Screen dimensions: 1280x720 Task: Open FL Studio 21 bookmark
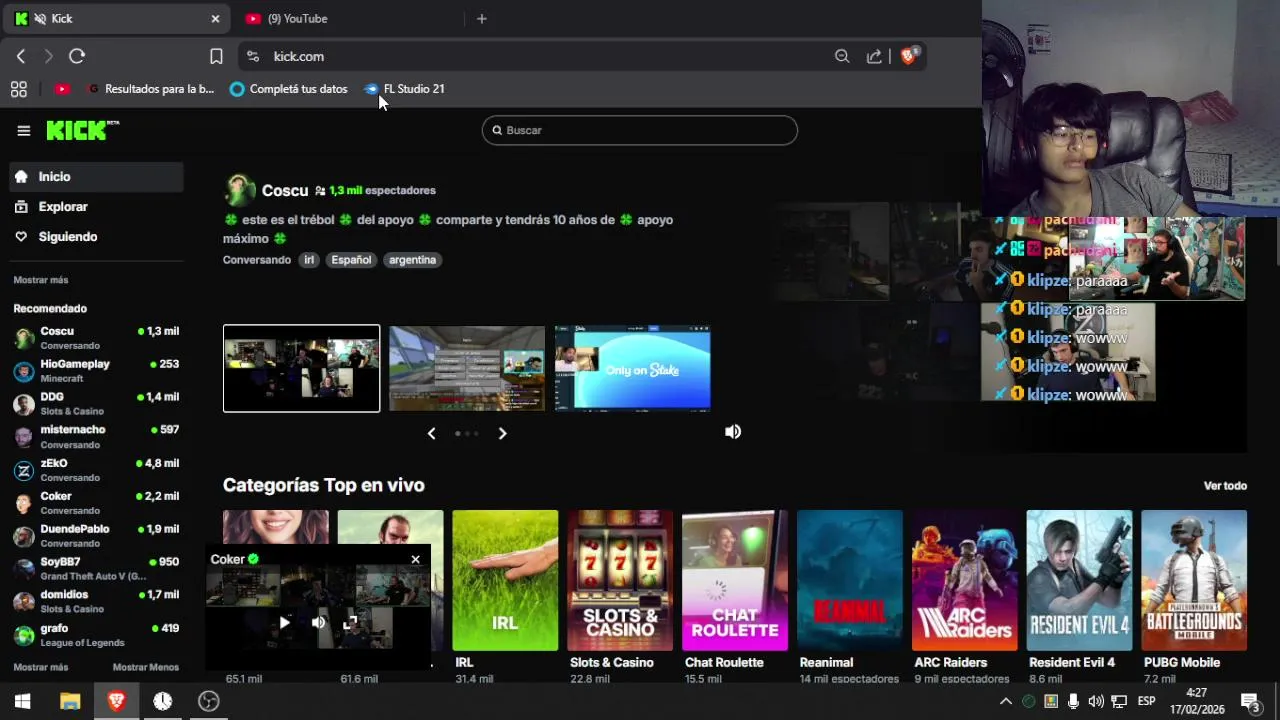[404, 89]
